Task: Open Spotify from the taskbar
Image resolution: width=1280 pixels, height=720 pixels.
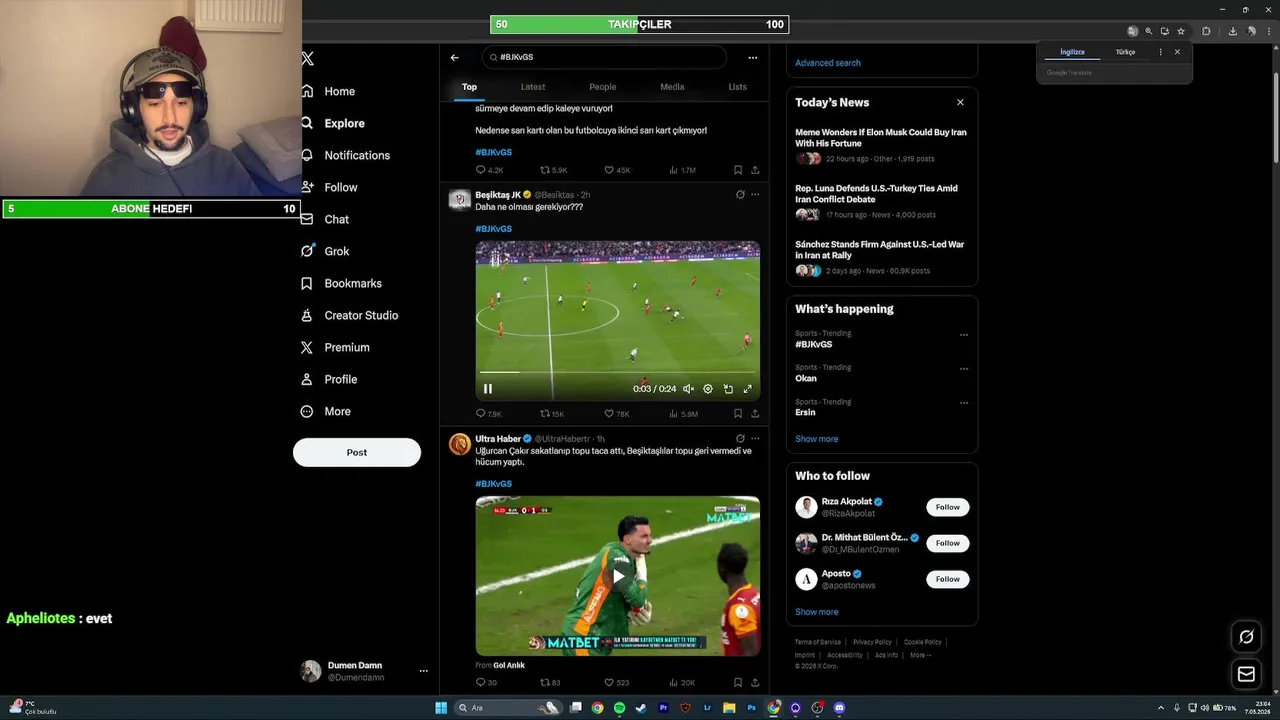Action: click(619, 708)
